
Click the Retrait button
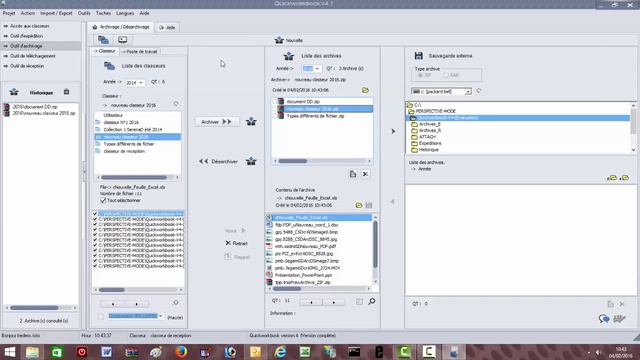click(x=236, y=243)
